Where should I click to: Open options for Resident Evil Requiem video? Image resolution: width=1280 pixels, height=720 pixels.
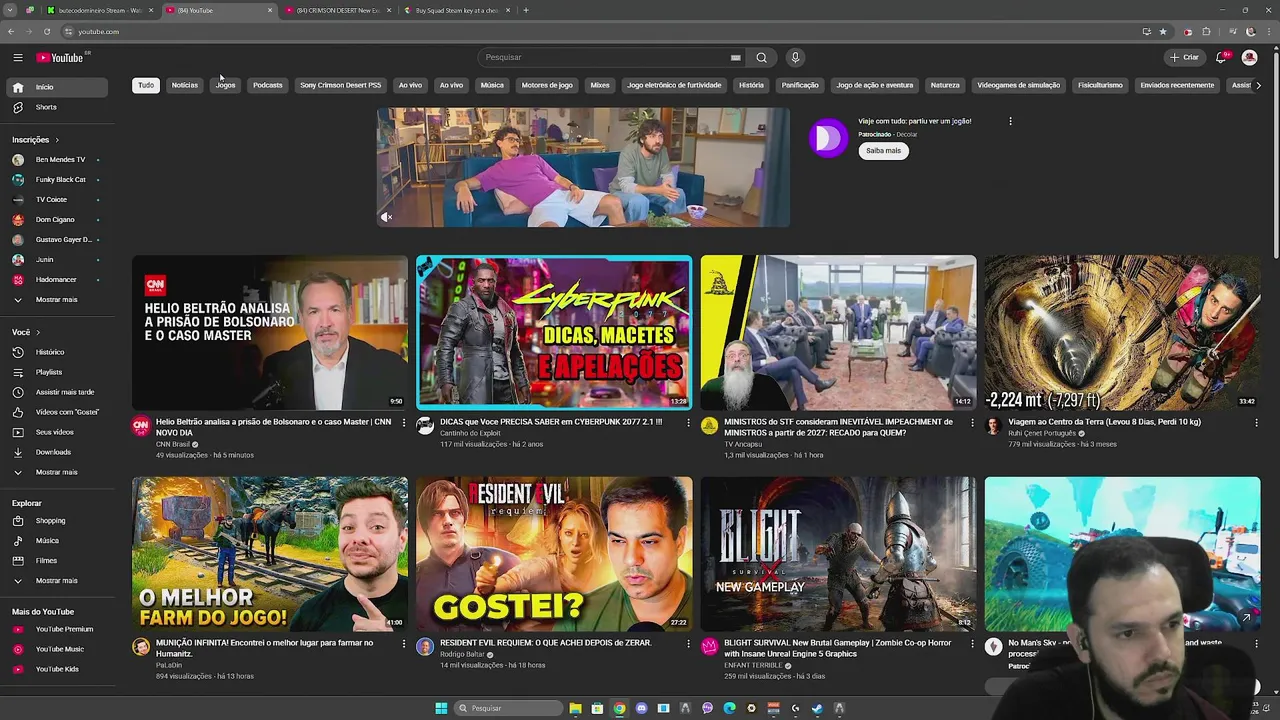pos(688,644)
